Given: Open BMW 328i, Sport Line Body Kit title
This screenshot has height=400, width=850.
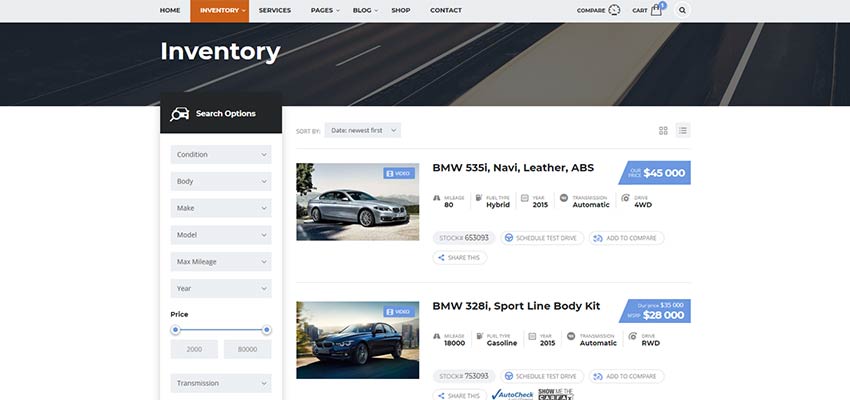Looking at the screenshot, I should pyautogui.click(x=516, y=306).
